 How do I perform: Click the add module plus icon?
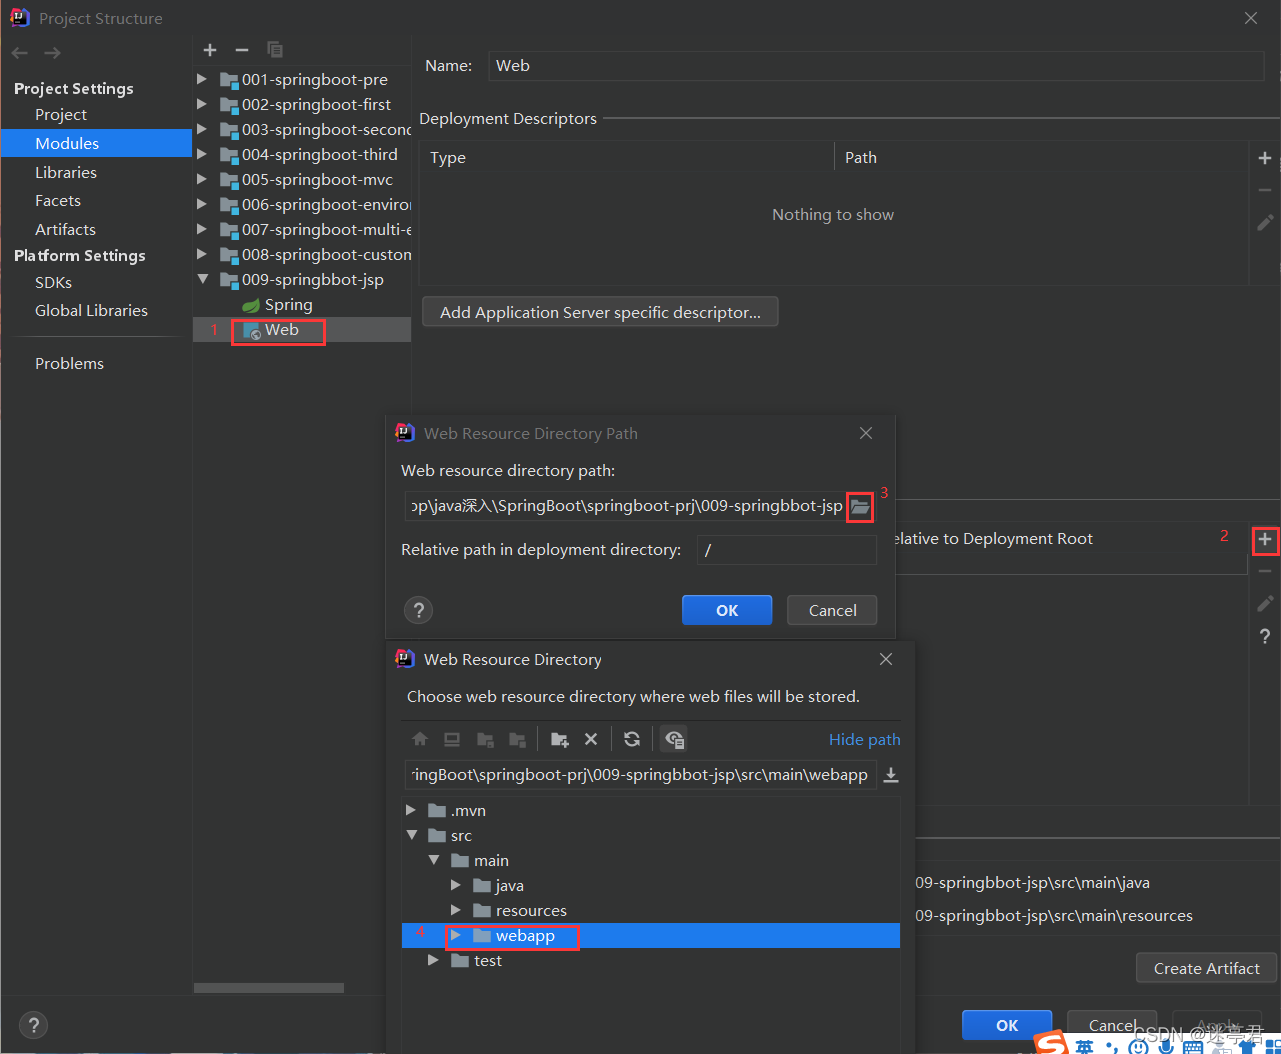[210, 50]
